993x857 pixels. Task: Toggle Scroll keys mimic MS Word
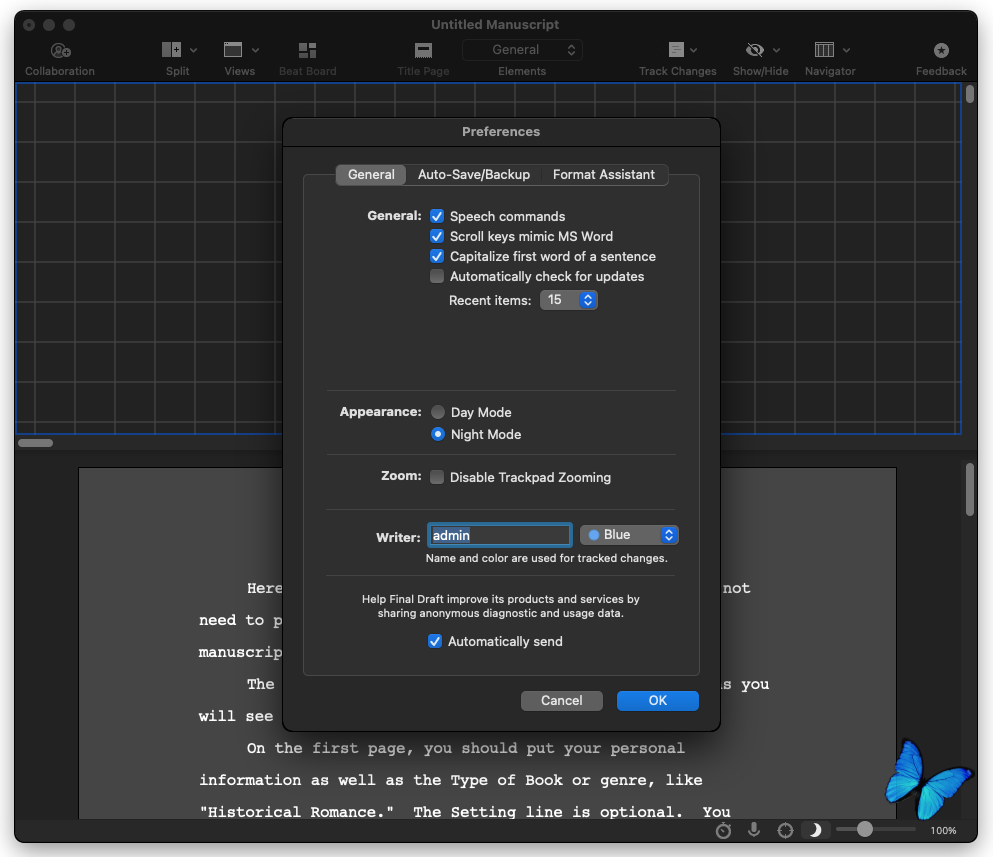437,236
